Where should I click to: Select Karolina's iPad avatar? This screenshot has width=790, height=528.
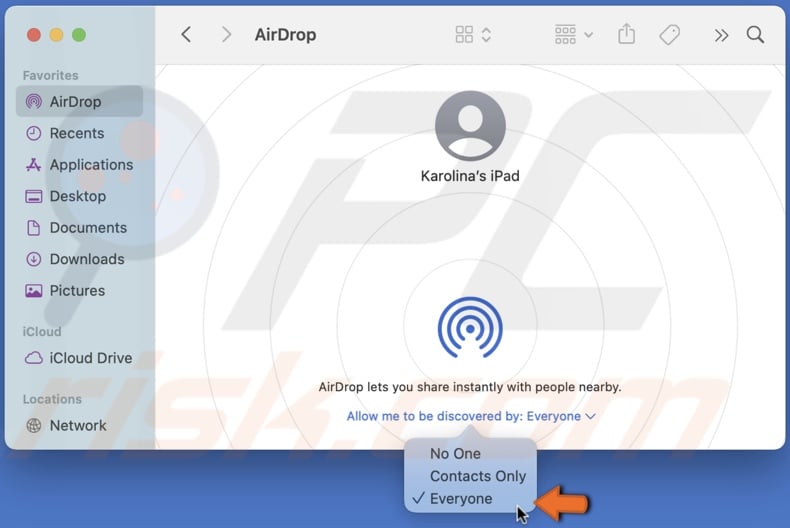[470, 126]
